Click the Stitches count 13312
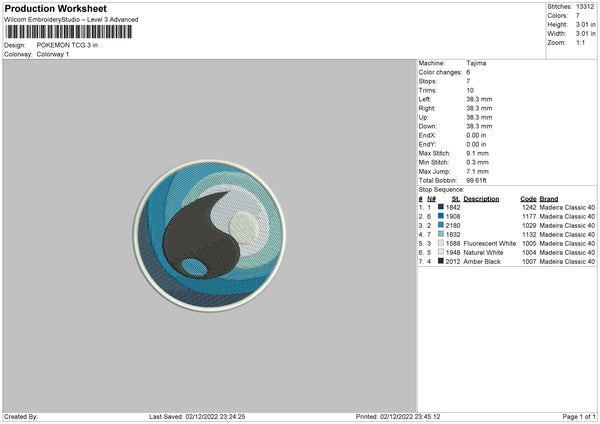Image resolution: width=600 pixels, height=424 pixels. [585, 7]
